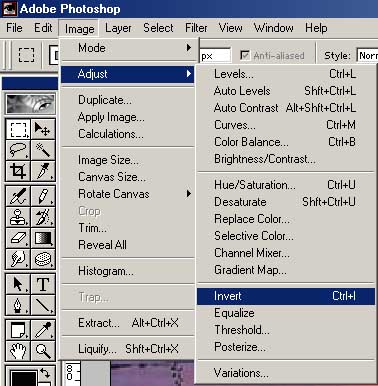Open the File menu

[x=14, y=28]
